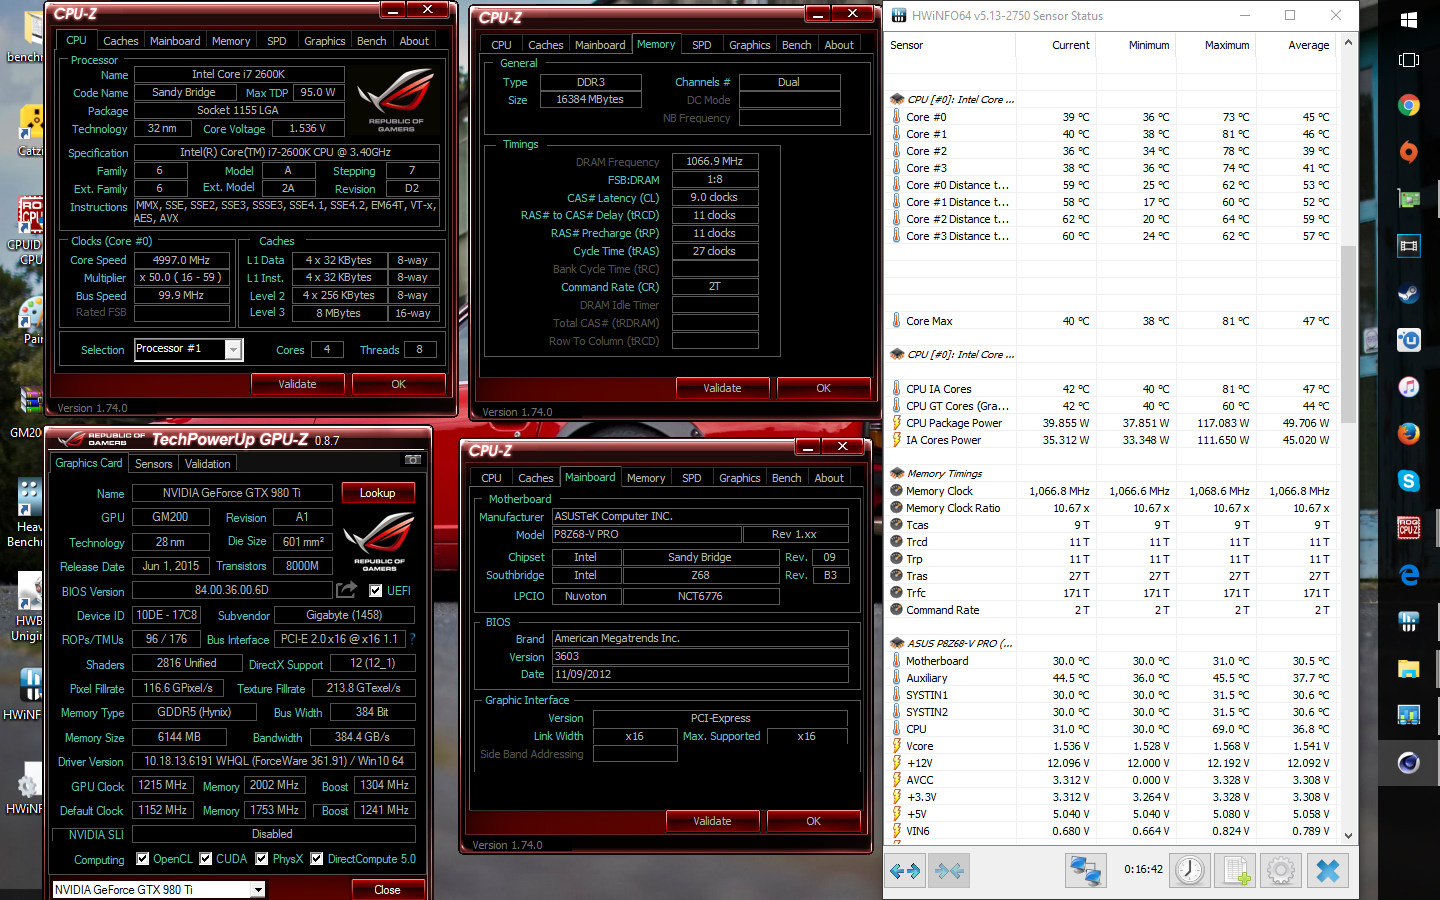The height and width of the screenshot is (900, 1440).
Task: Toggle the CUDA checkbox
Action: [x=206, y=859]
